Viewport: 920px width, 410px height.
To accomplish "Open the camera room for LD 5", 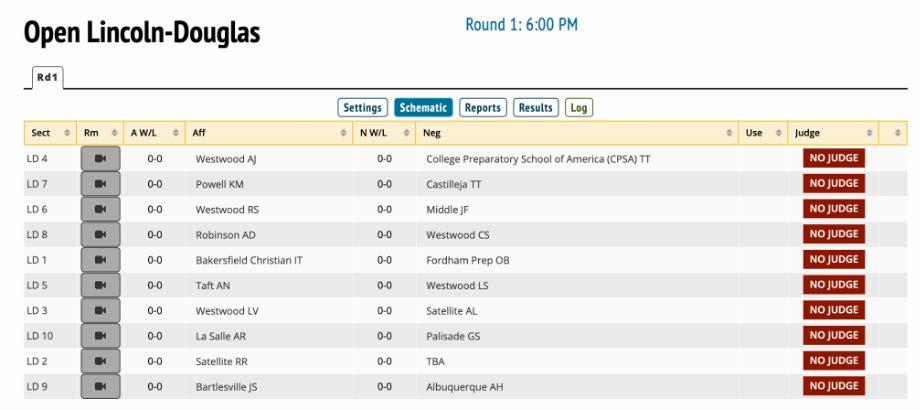I will pyautogui.click(x=100, y=283).
